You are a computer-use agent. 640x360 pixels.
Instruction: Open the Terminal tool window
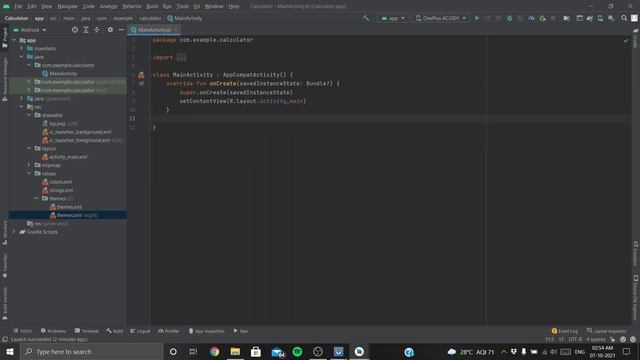pyautogui.click(x=87, y=331)
